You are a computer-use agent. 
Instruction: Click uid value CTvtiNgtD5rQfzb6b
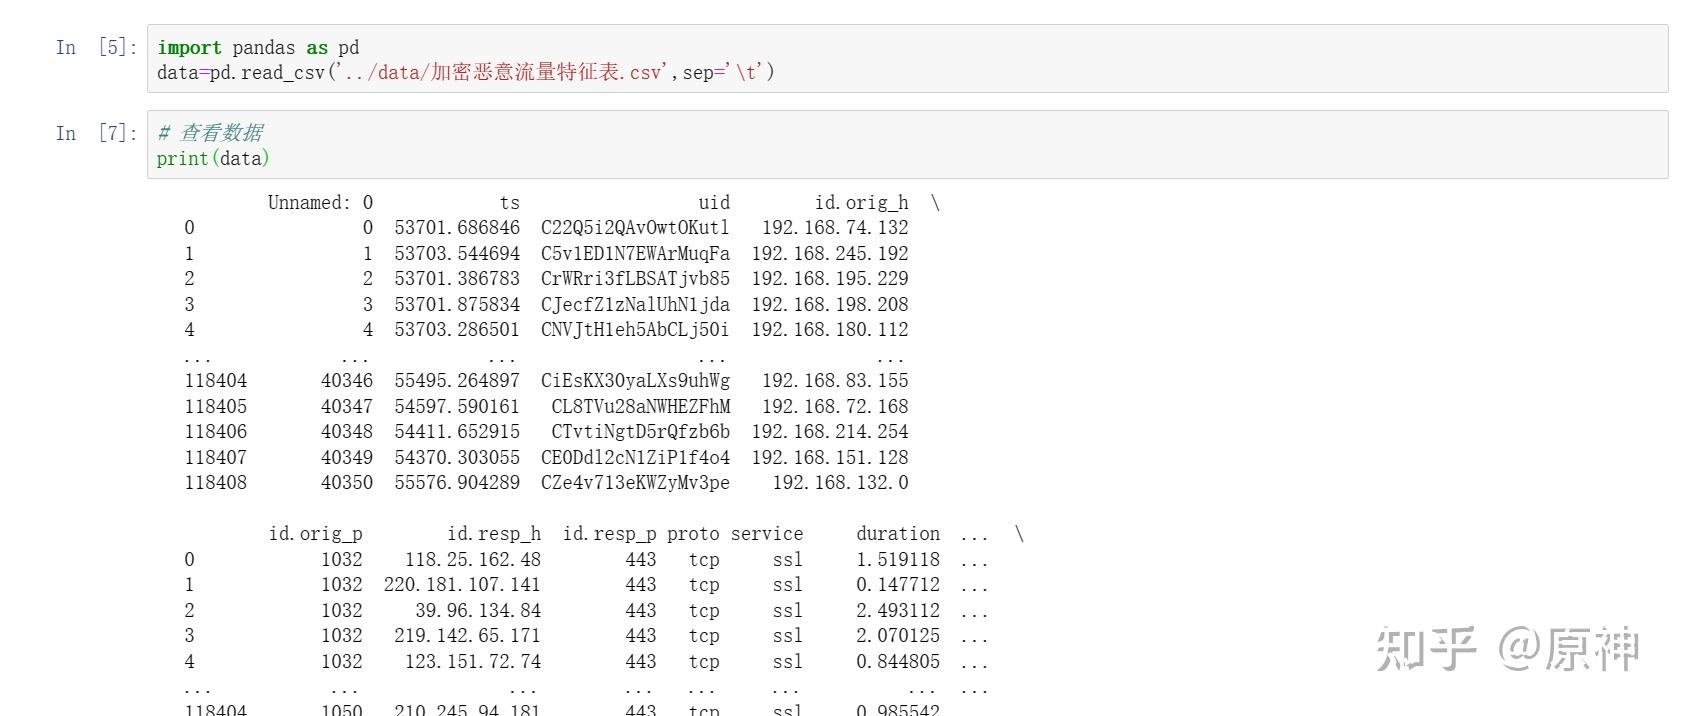tap(641, 432)
